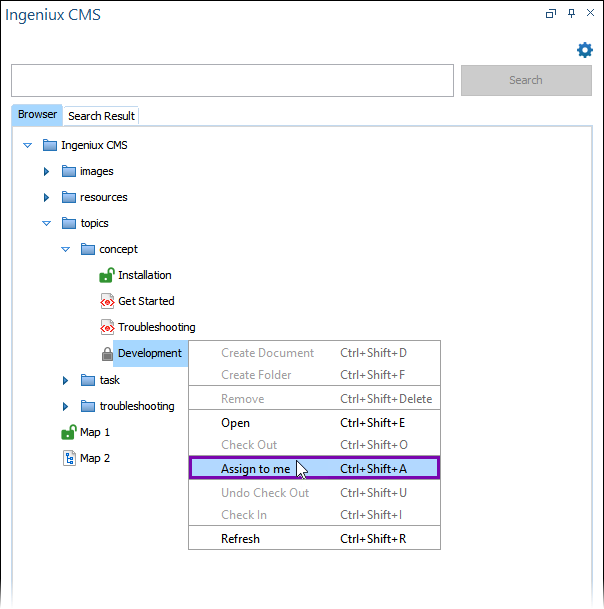Click Check Out in the context menu
Screen dimensions: 604x609
314,445
